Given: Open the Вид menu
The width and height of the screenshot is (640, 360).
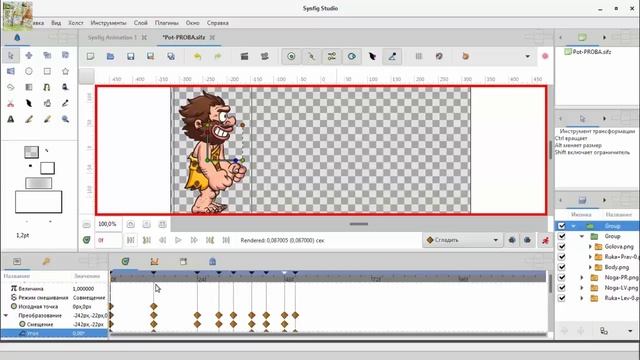Looking at the screenshot, I should [56, 23].
